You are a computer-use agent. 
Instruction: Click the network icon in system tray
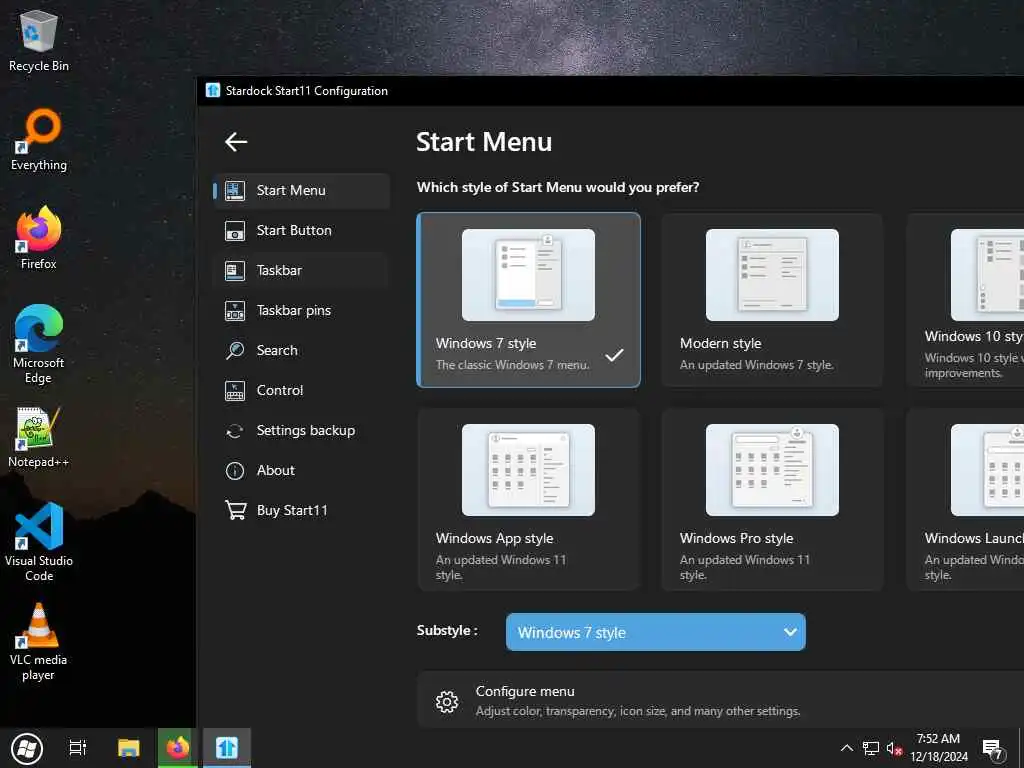pyautogui.click(x=871, y=748)
